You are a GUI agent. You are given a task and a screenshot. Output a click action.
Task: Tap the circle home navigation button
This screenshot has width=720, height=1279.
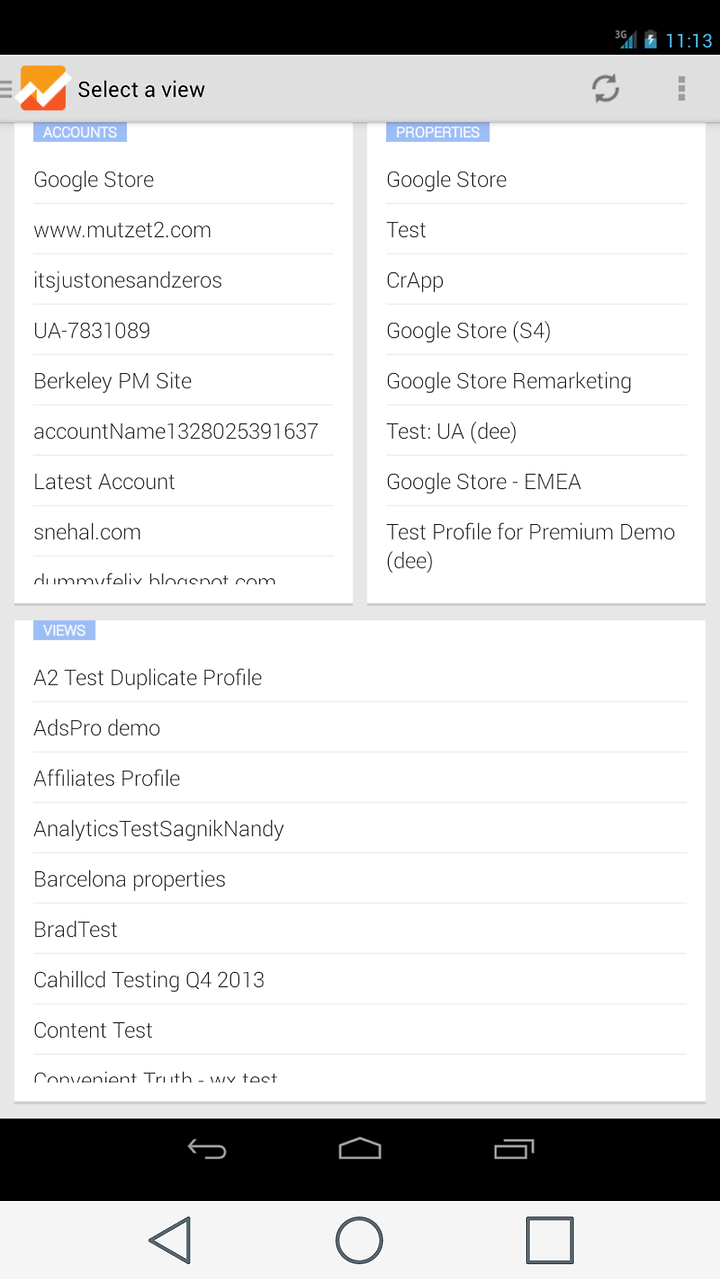[359, 1240]
